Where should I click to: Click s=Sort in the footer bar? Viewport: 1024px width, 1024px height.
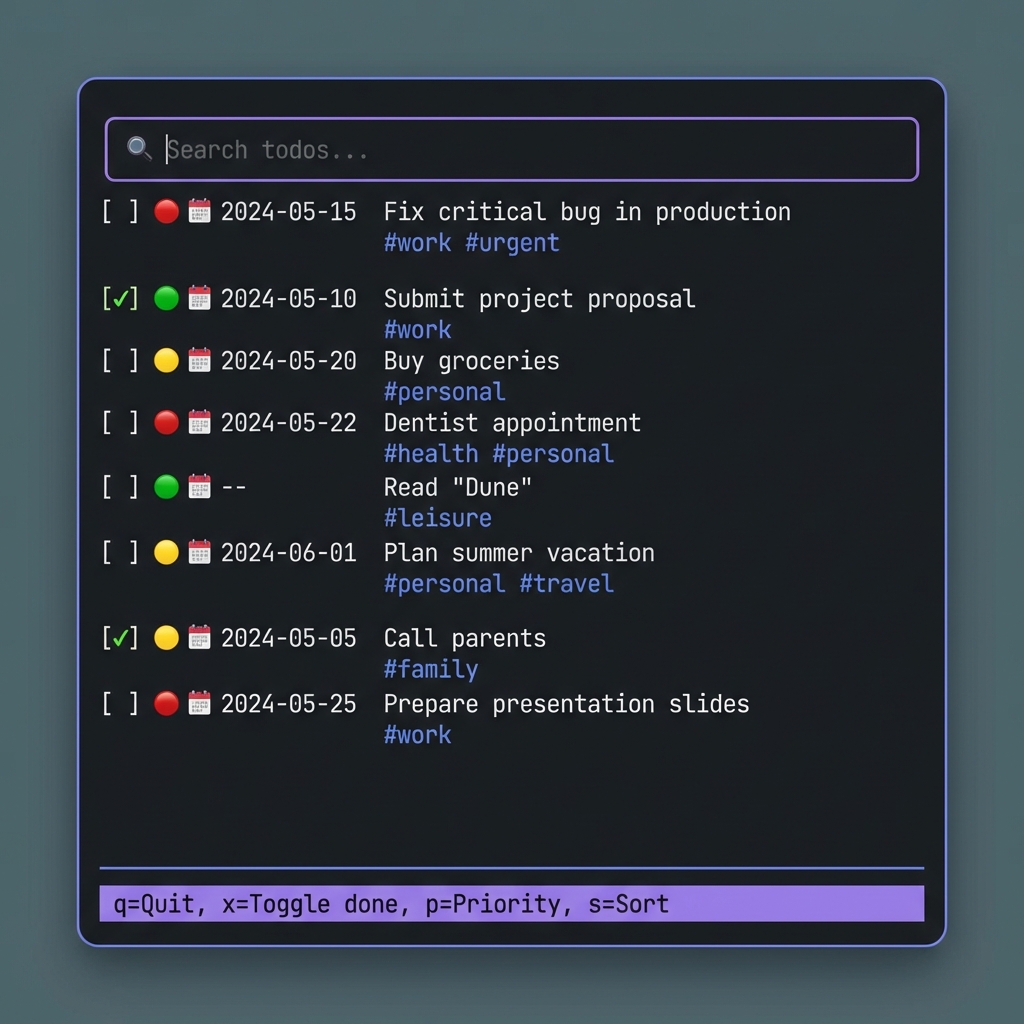[x=628, y=904]
